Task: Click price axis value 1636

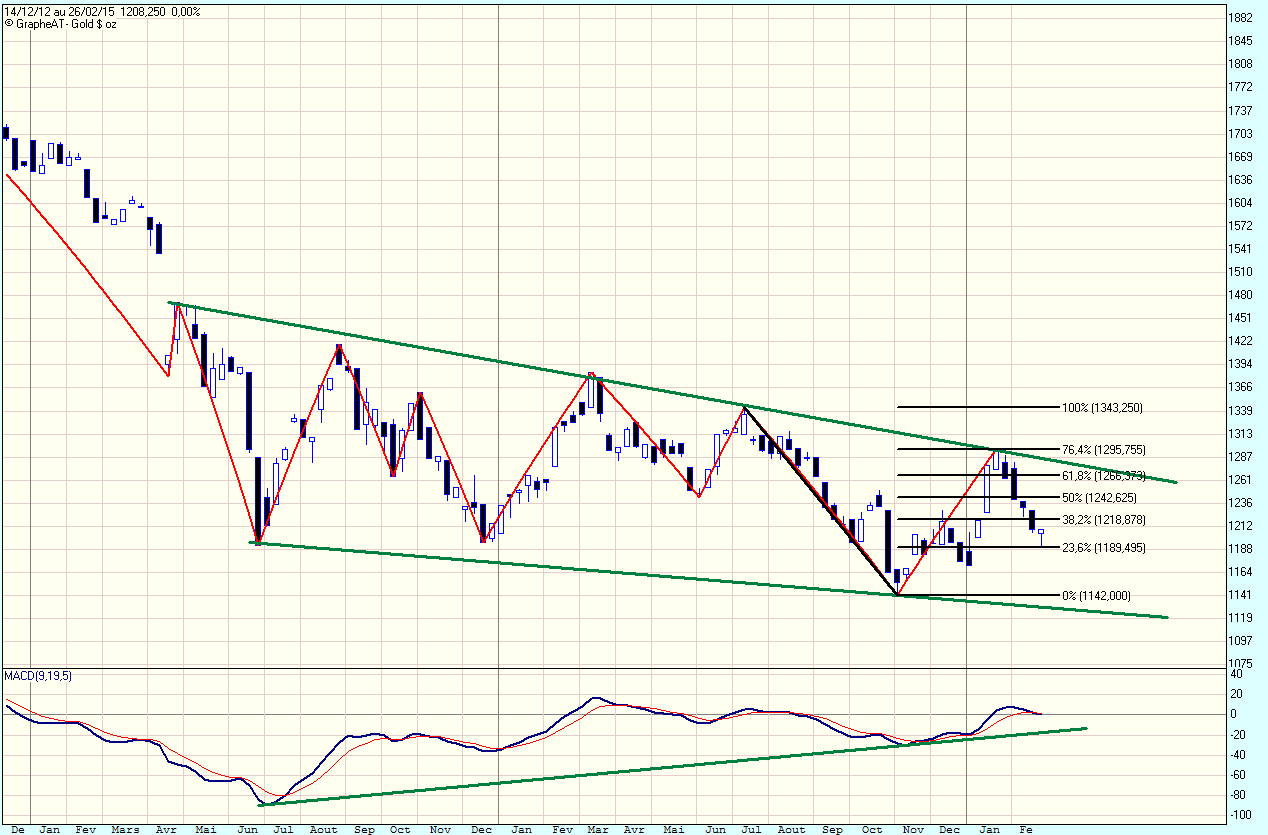Action: (x=1241, y=180)
